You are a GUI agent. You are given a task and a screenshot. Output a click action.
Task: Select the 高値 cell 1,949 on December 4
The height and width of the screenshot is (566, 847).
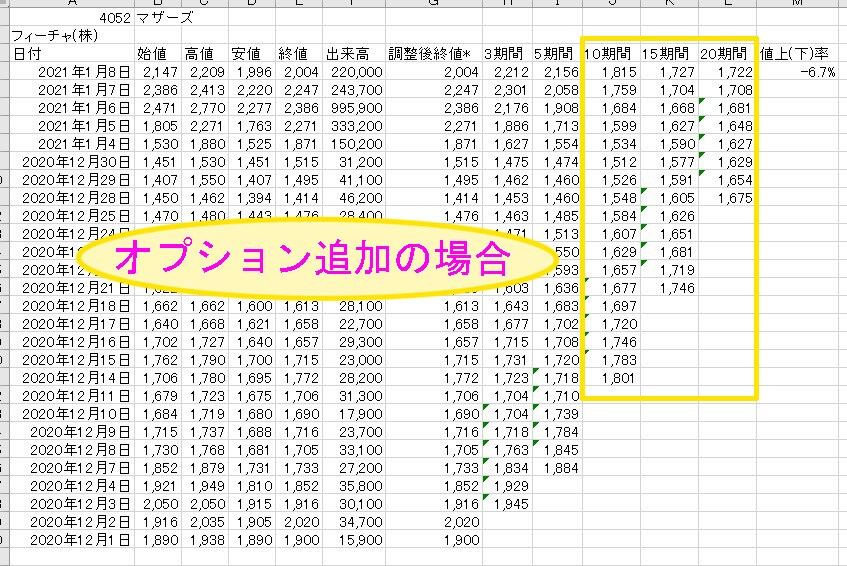205,486
